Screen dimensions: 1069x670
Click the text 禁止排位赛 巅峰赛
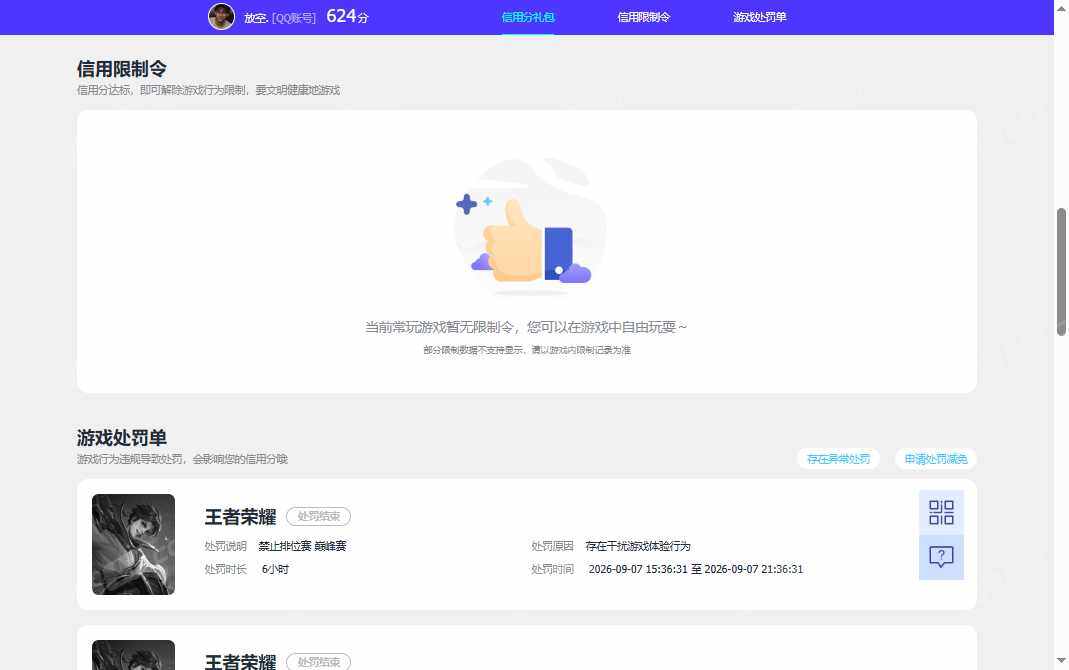pos(302,546)
